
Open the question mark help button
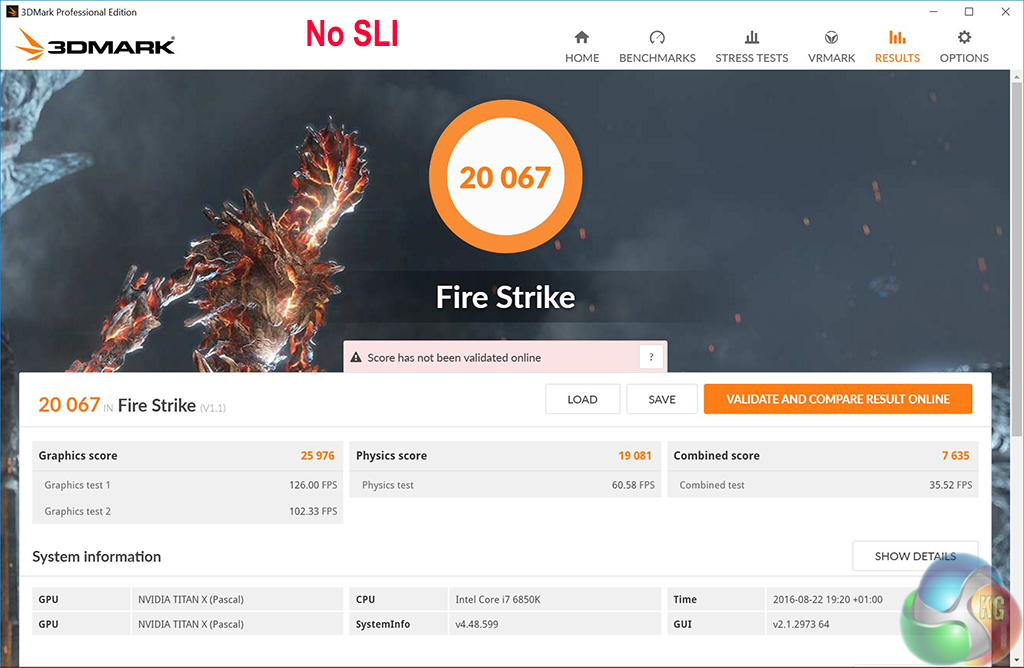point(651,357)
